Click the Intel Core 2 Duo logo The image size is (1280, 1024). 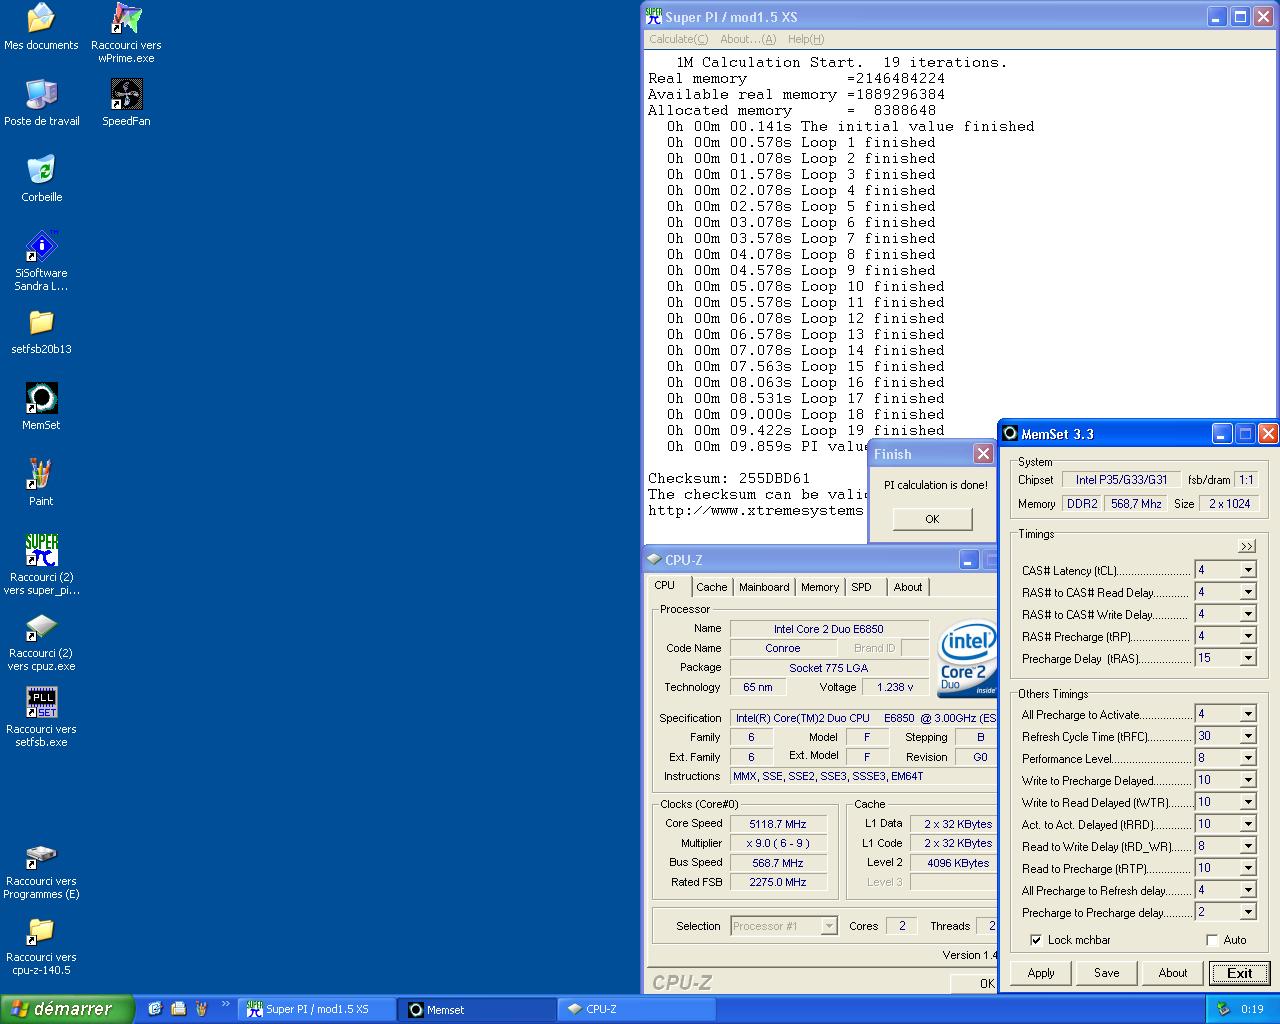pyautogui.click(x=967, y=658)
